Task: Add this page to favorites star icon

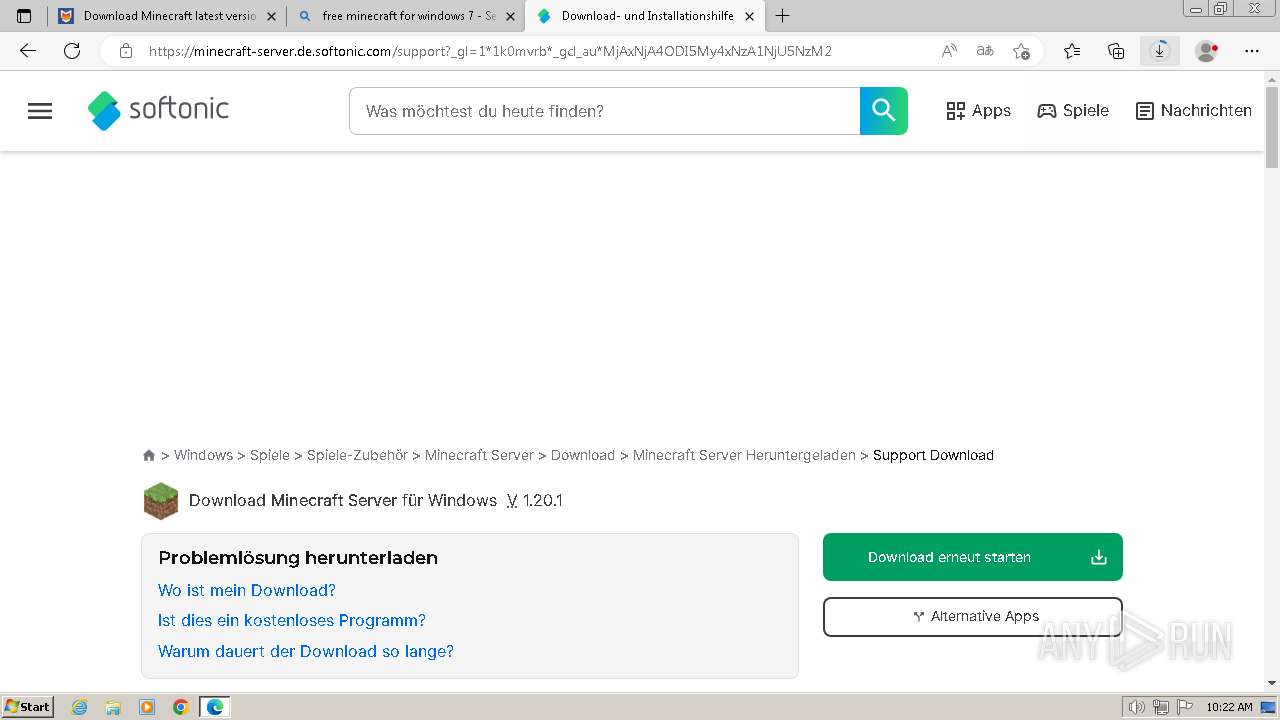Action: pos(1021,51)
